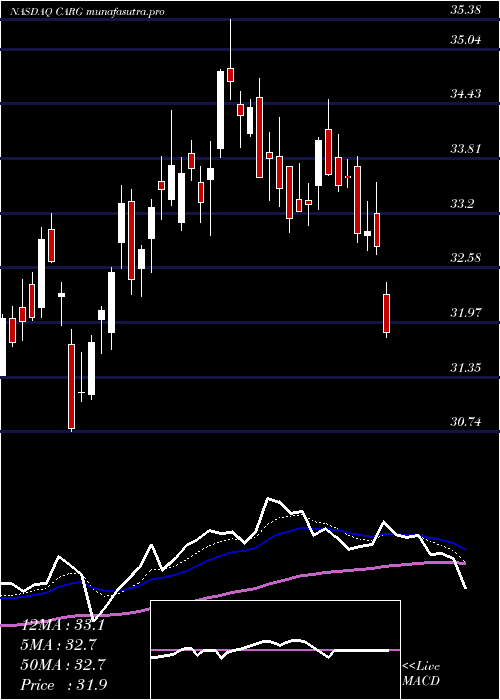Screen dimensions: 500x700
Task: Select the 32.58 price axis label
Action: coord(465,258)
